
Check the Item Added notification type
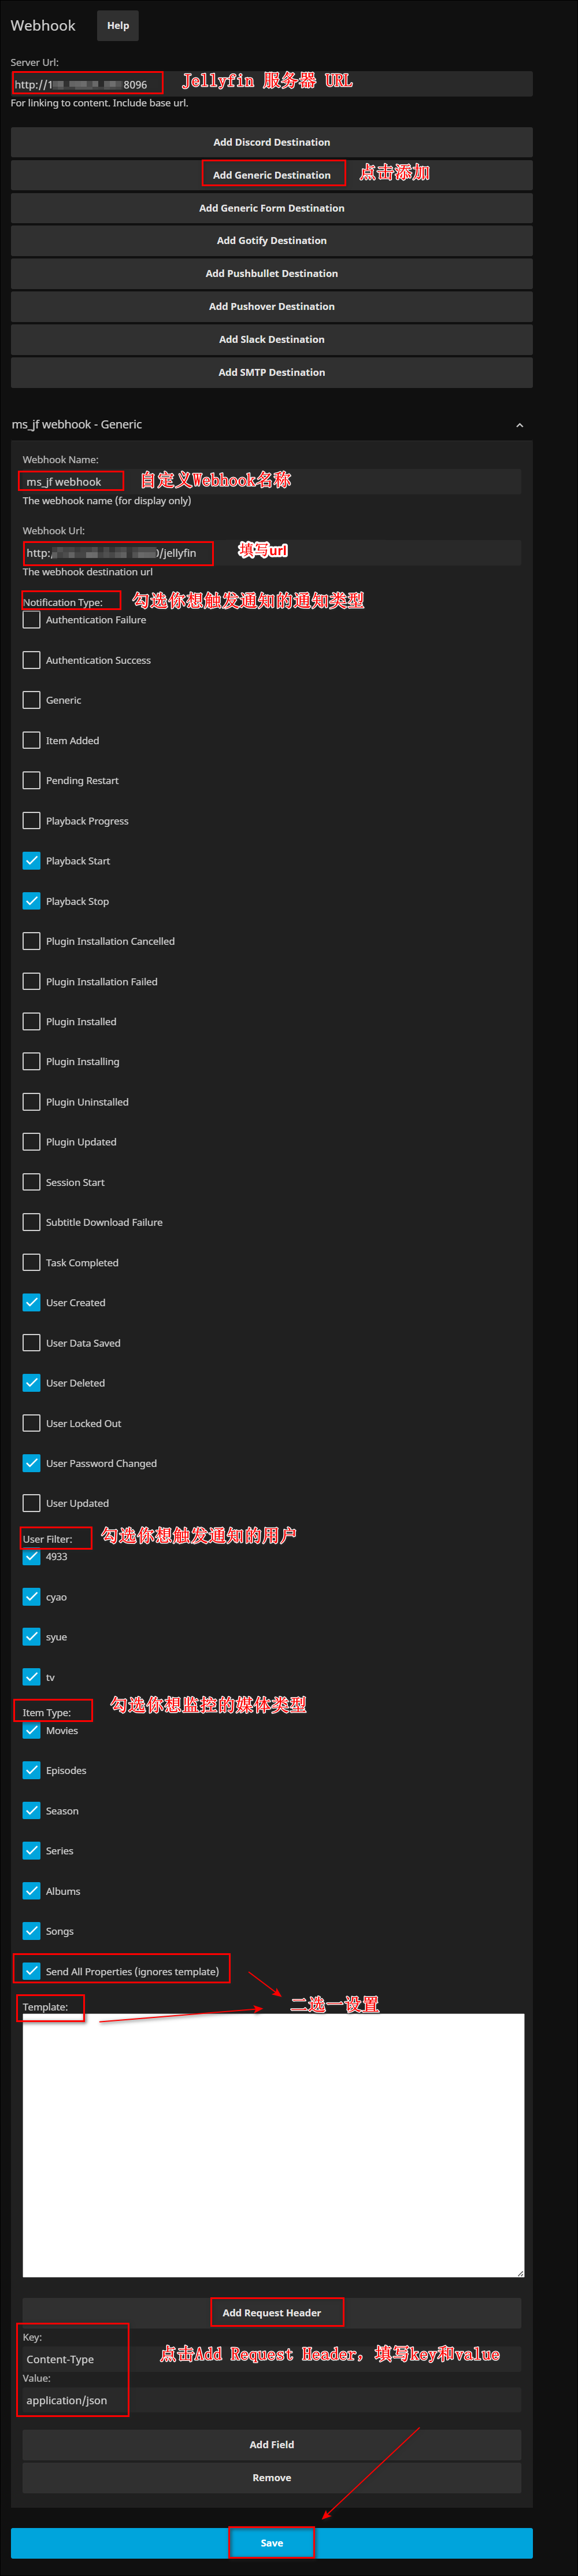(31, 740)
